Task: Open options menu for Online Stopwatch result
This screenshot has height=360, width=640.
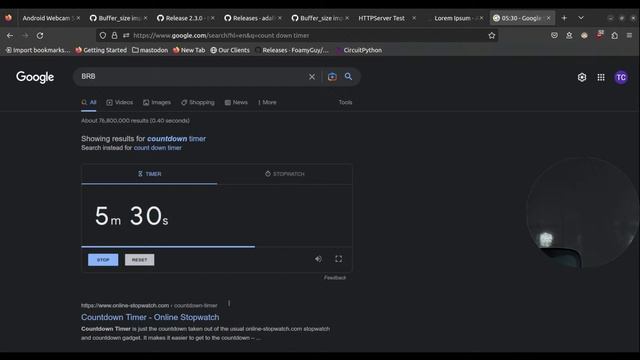Action: click(x=229, y=304)
